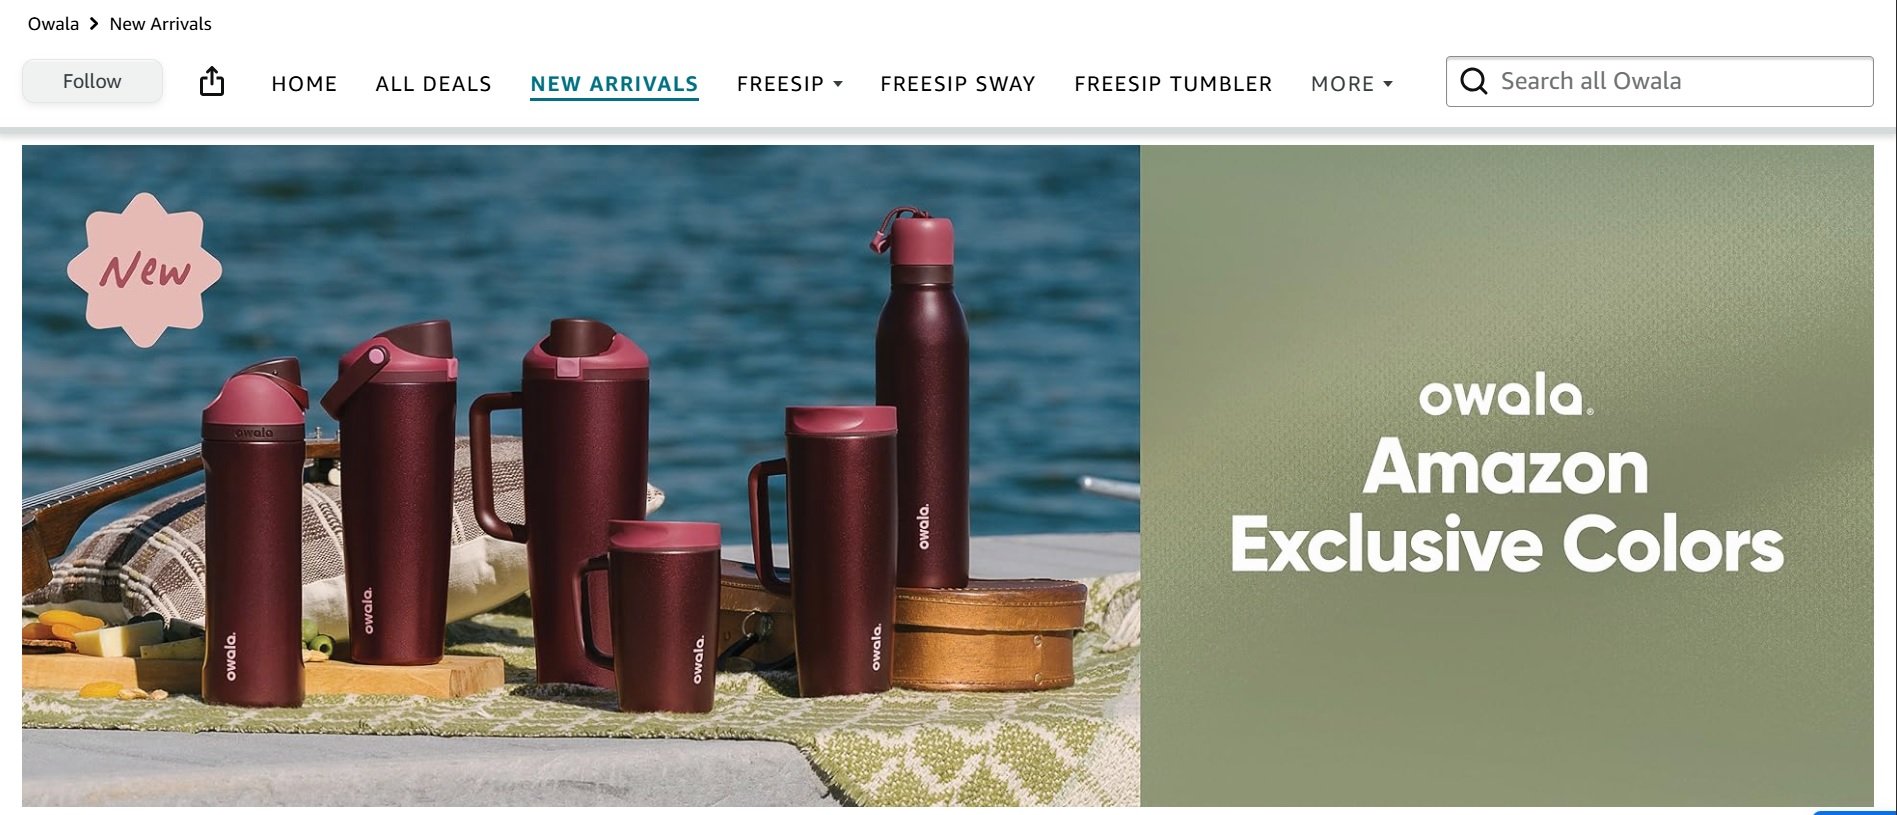The height and width of the screenshot is (815, 1897).
Task: Open the ALL DEALS tab
Action: click(433, 84)
